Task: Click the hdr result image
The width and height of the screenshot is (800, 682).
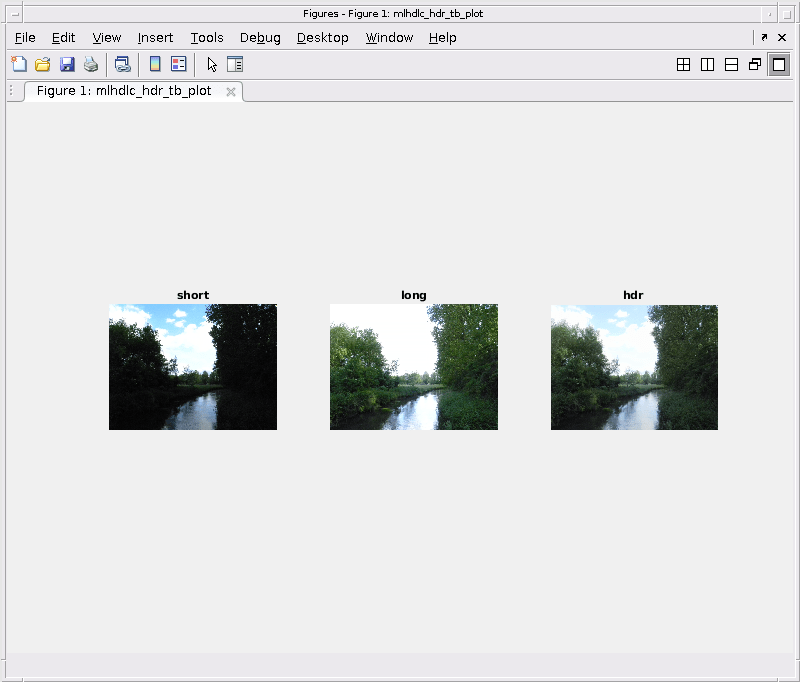Action: point(634,367)
